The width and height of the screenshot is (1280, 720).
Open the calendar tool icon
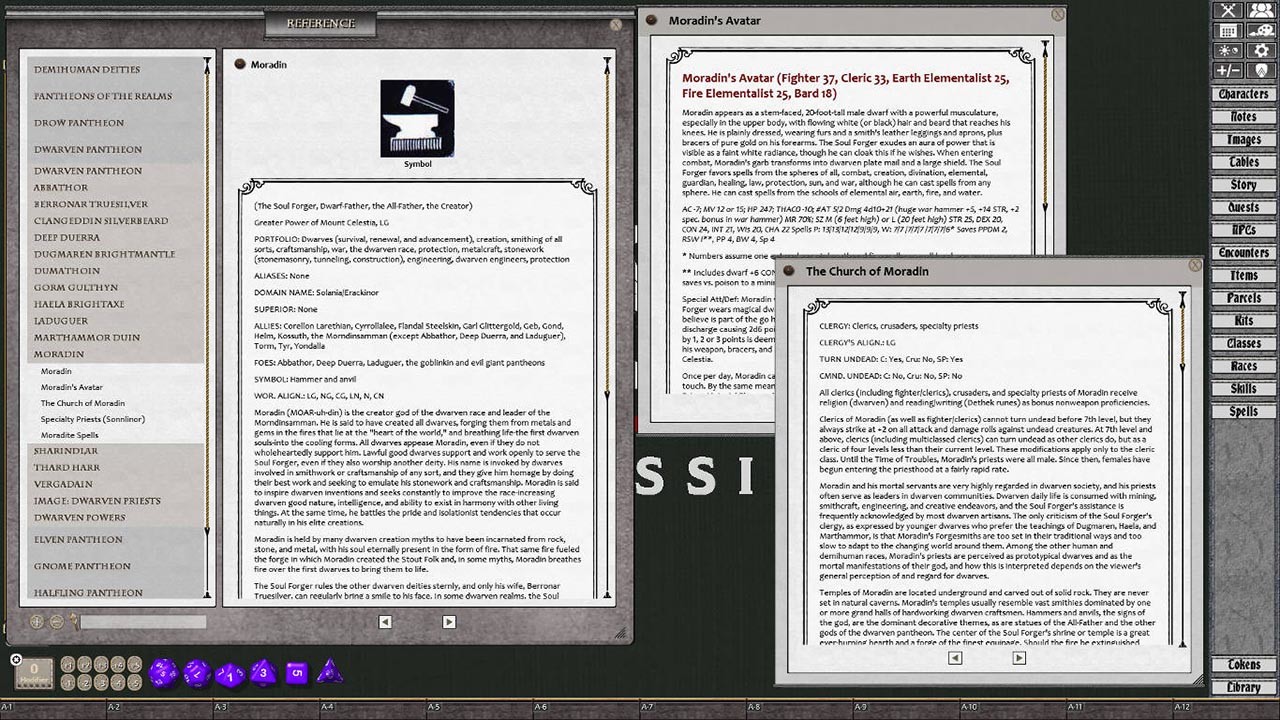point(1228,31)
